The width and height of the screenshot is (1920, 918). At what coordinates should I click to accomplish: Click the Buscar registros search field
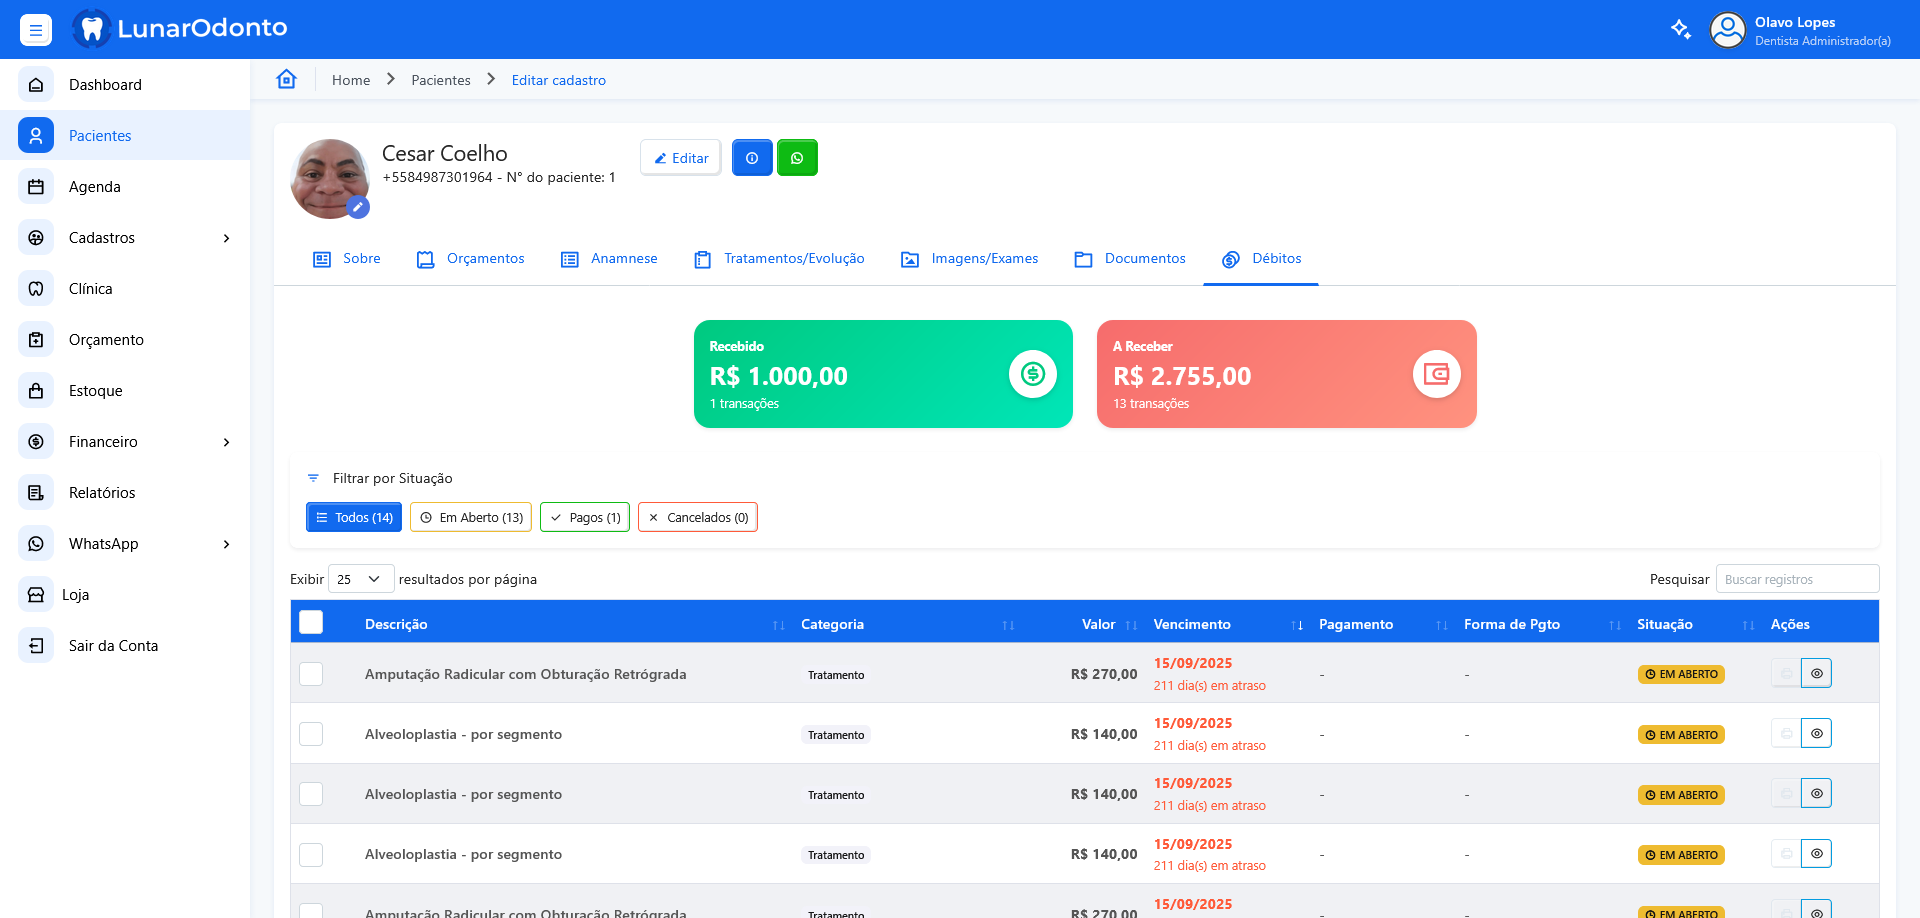click(1797, 580)
